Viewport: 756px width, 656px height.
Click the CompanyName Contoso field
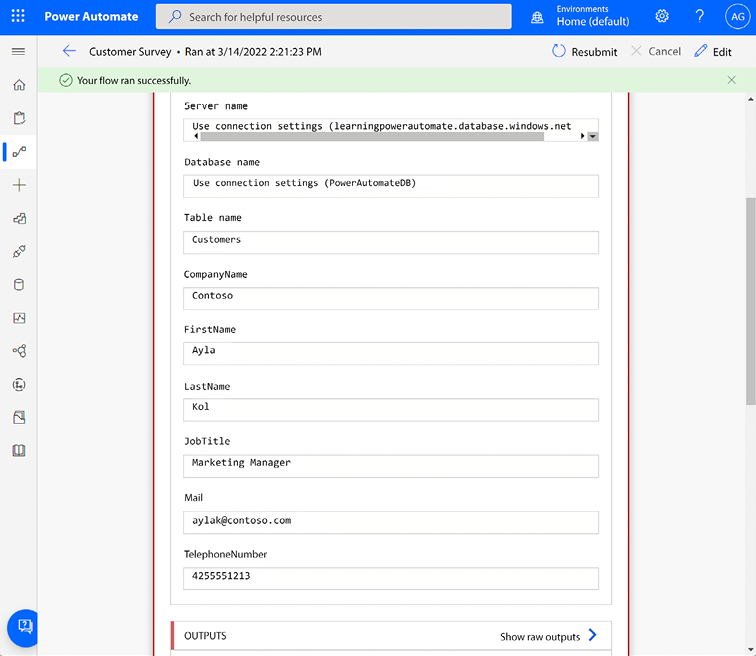point(391,298)
